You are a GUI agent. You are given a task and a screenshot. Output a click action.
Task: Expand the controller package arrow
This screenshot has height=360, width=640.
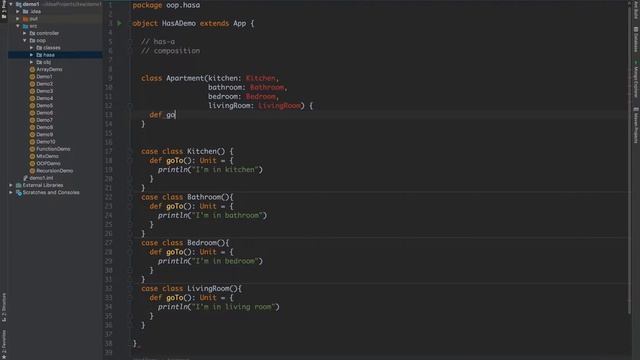coord(24,33)
